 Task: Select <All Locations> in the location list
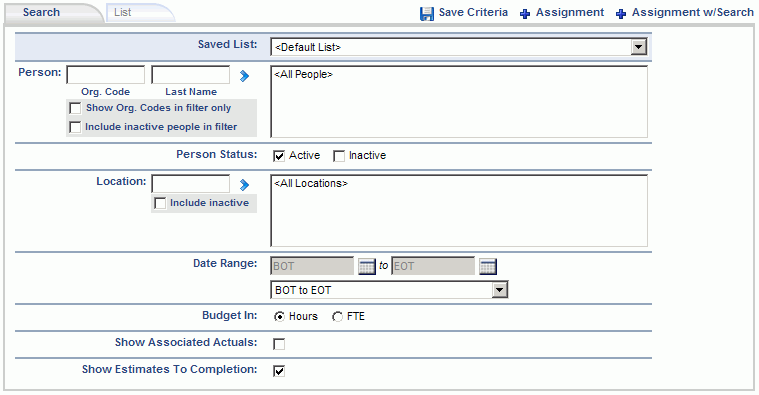tap(311, 183)
